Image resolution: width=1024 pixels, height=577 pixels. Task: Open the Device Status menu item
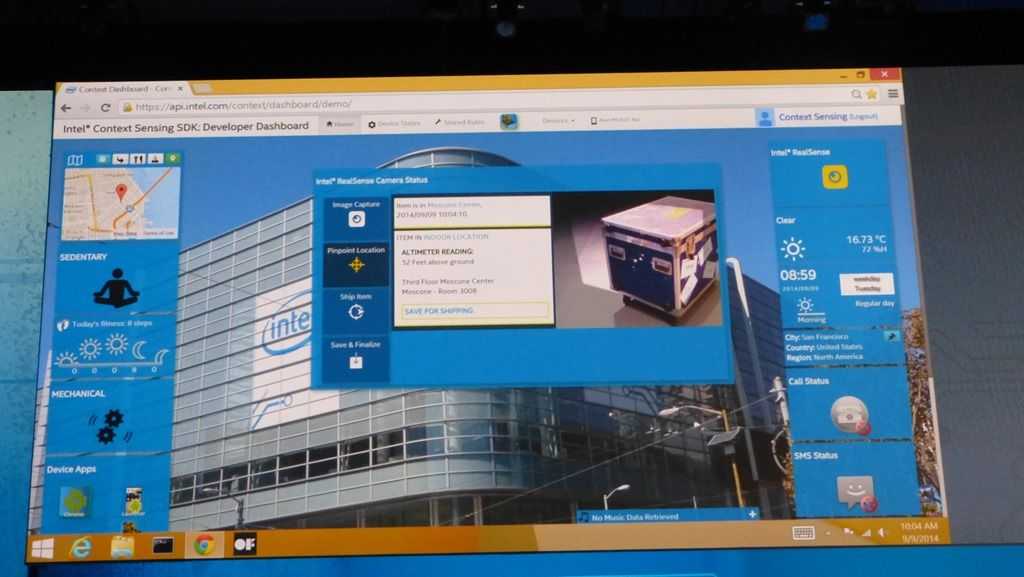click(394, 123)
